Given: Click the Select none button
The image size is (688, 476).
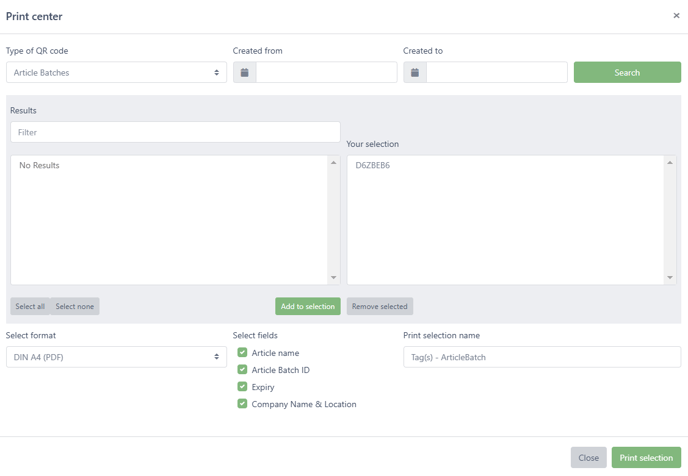Looking at the screenshot, I should coord(75,306).
